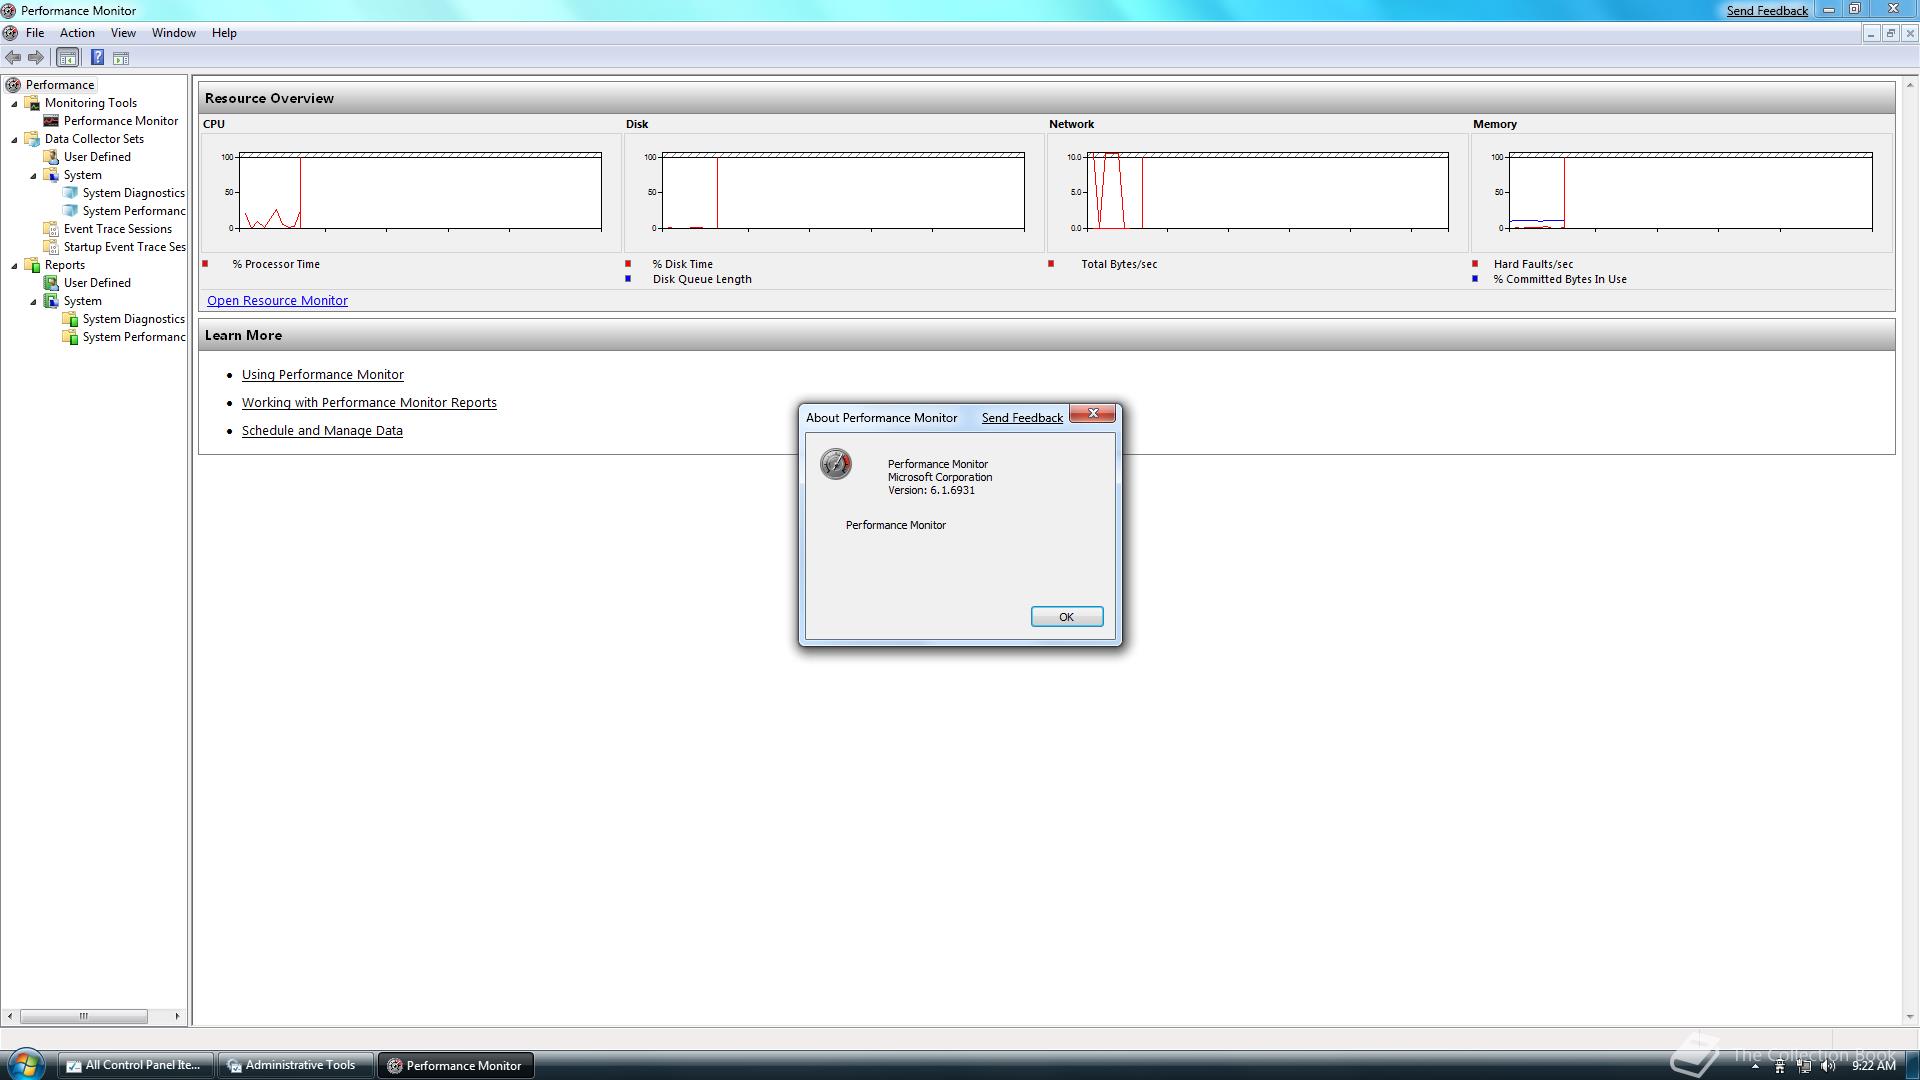Click the Startup Event Trace Sessions icon

pos(51,247)
